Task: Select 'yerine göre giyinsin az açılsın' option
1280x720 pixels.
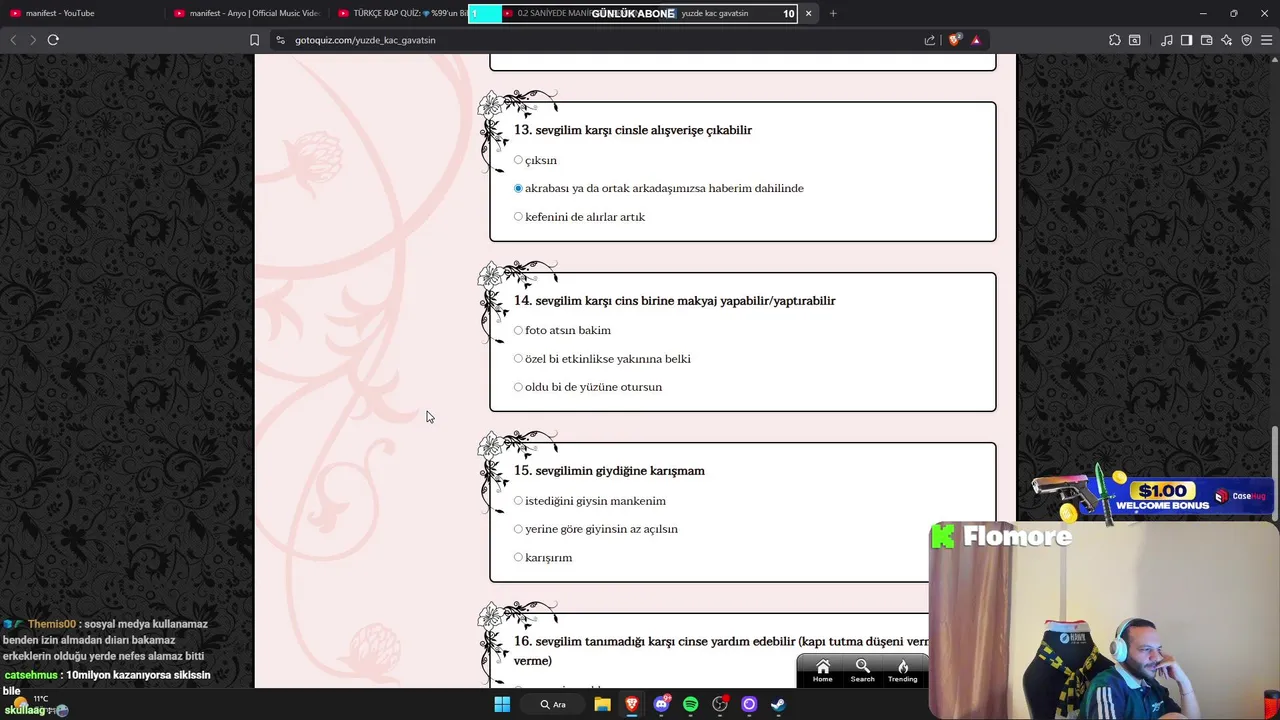Action: [x=518, y=529]
